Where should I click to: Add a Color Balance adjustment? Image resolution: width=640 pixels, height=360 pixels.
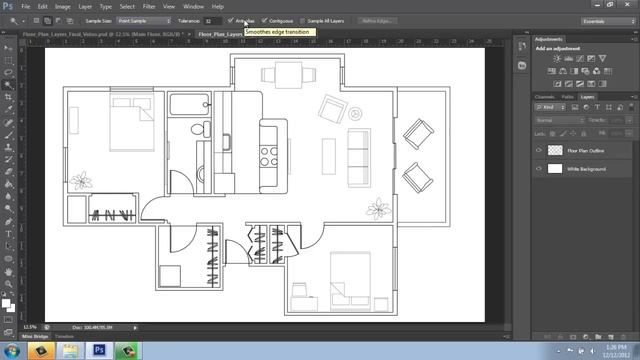pyautogui.click(x=563, y=71)
